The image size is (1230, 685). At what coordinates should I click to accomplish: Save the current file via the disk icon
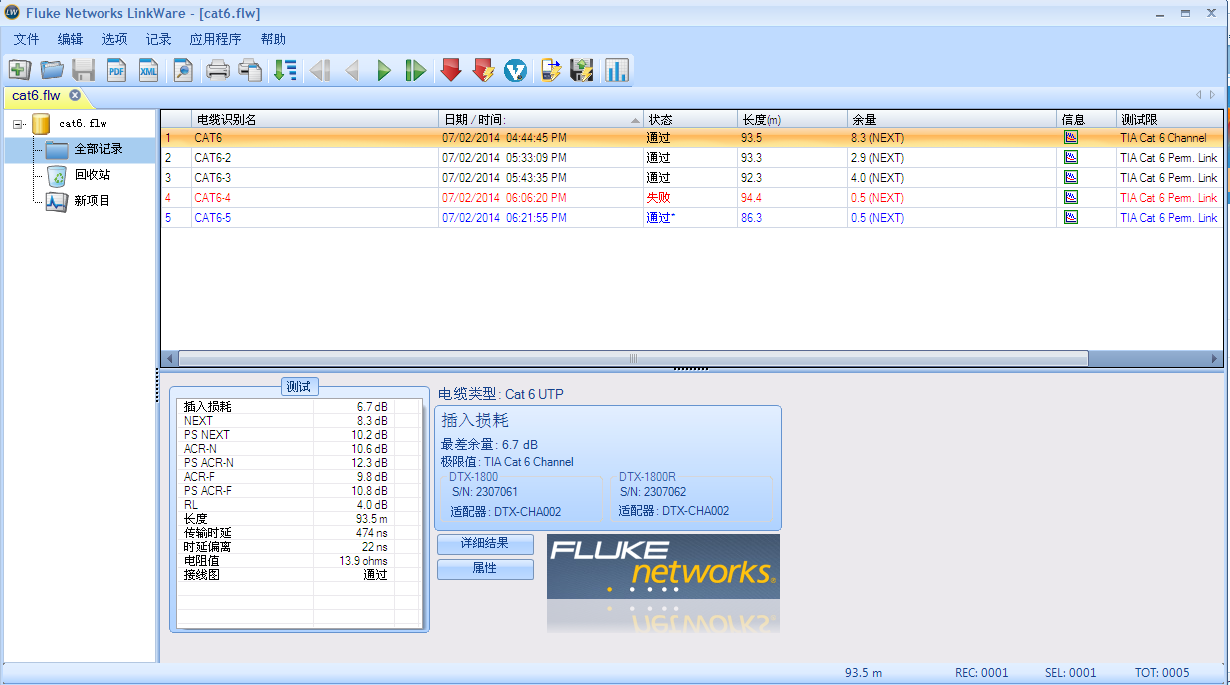point(84,70)
